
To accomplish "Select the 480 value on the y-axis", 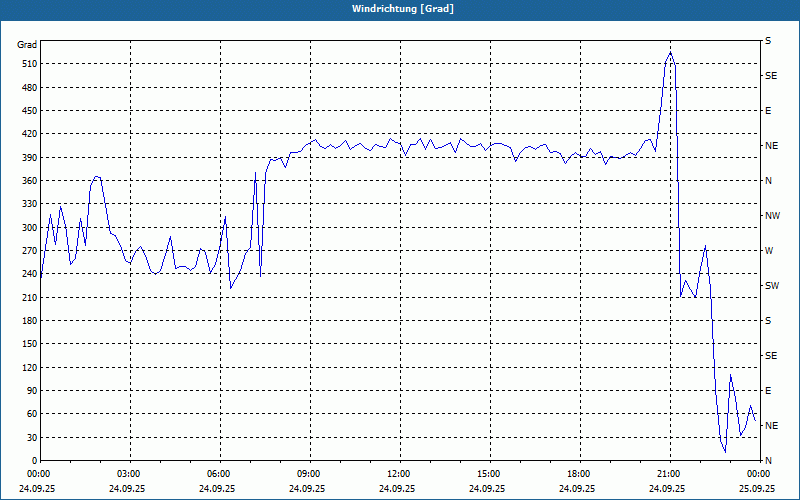I will [x=29, y=88].
